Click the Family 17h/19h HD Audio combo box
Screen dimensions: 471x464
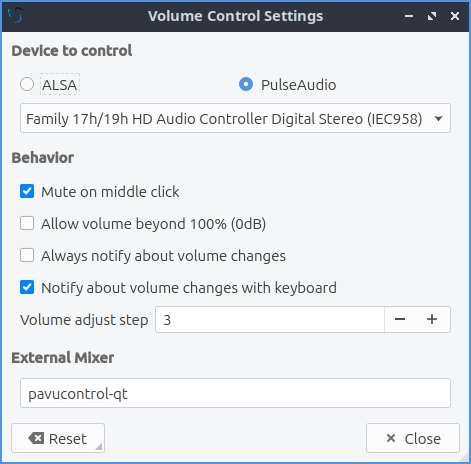click(235, 118)
